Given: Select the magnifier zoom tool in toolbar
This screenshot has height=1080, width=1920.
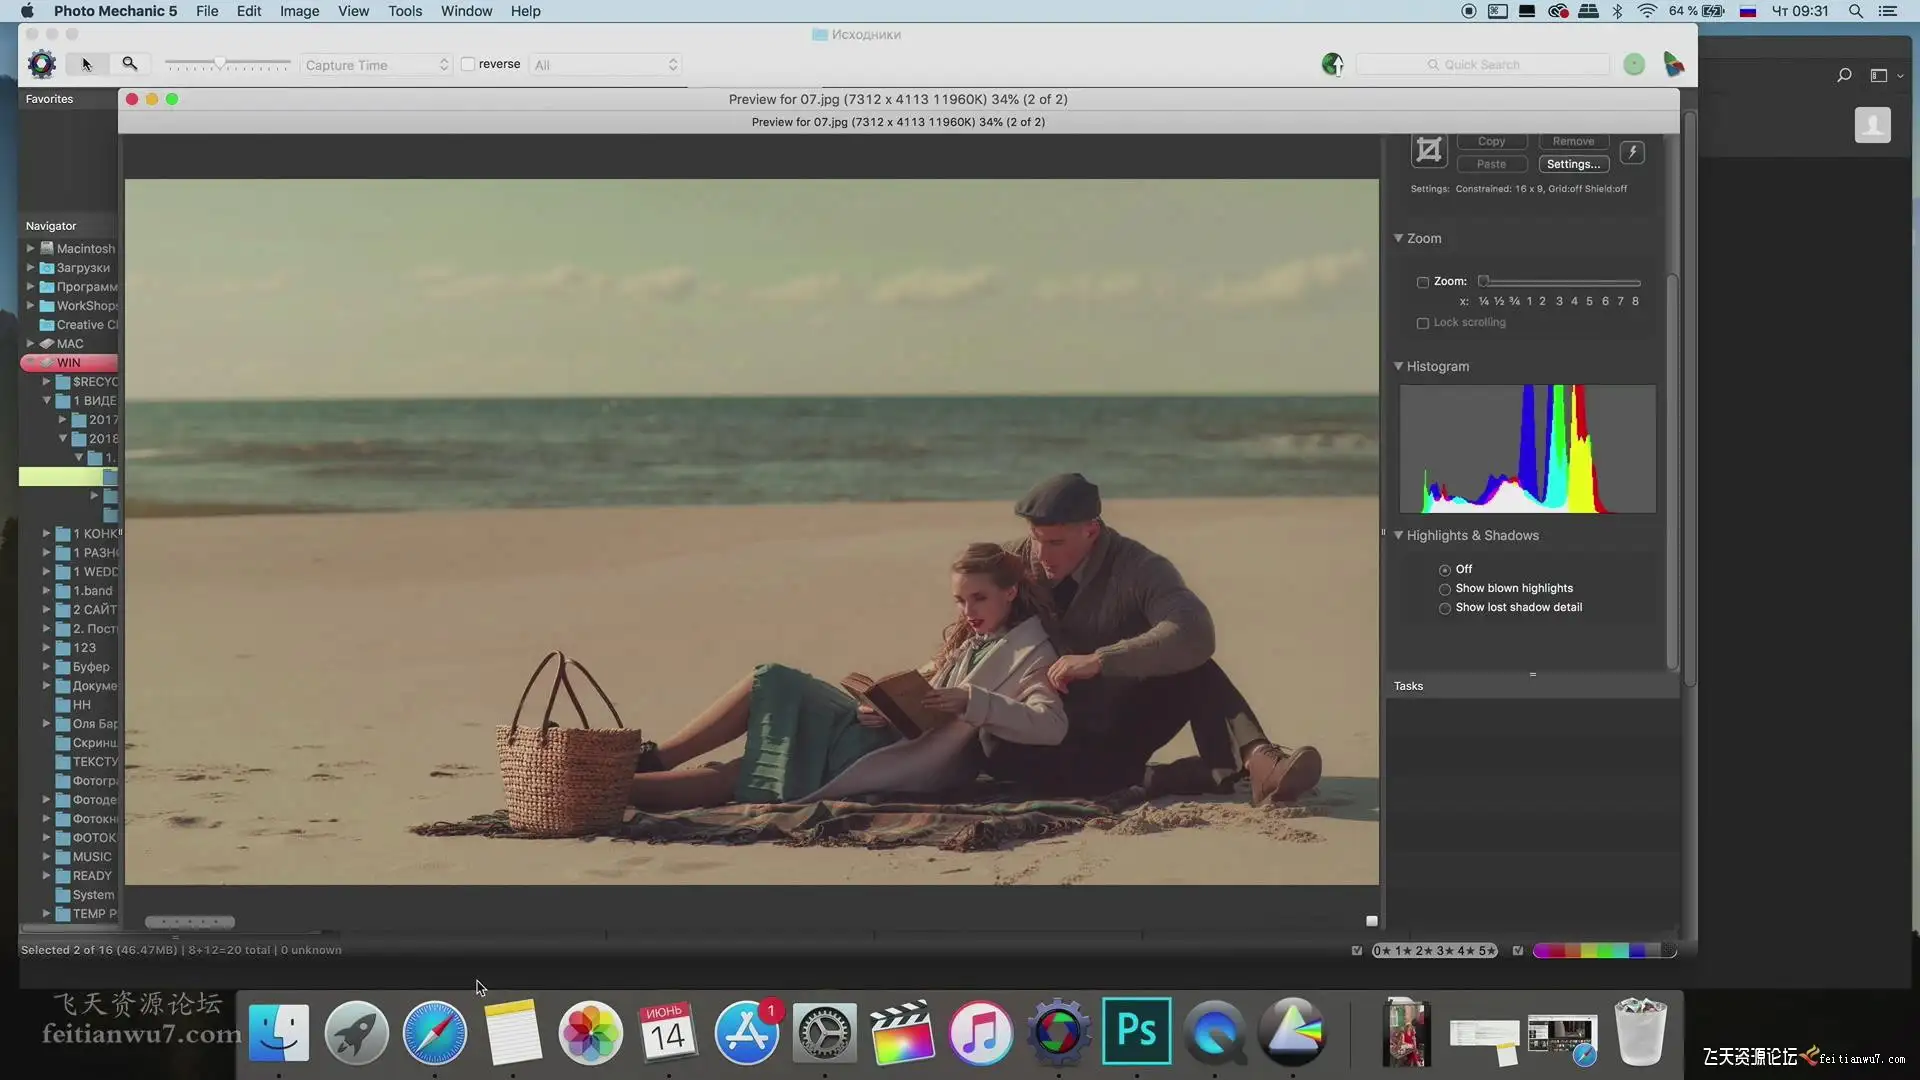Looking at the screenshot, I should click(130, 64).
